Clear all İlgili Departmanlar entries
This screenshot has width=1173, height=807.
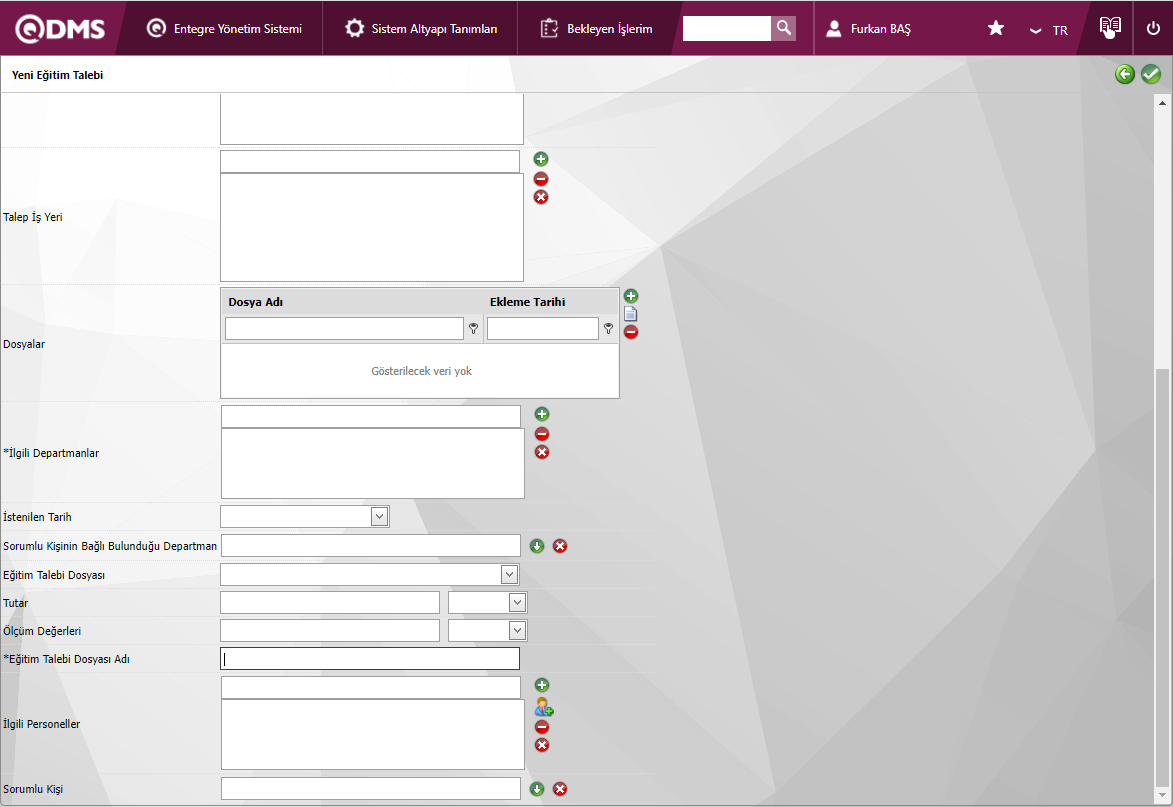tap(542, 452)
